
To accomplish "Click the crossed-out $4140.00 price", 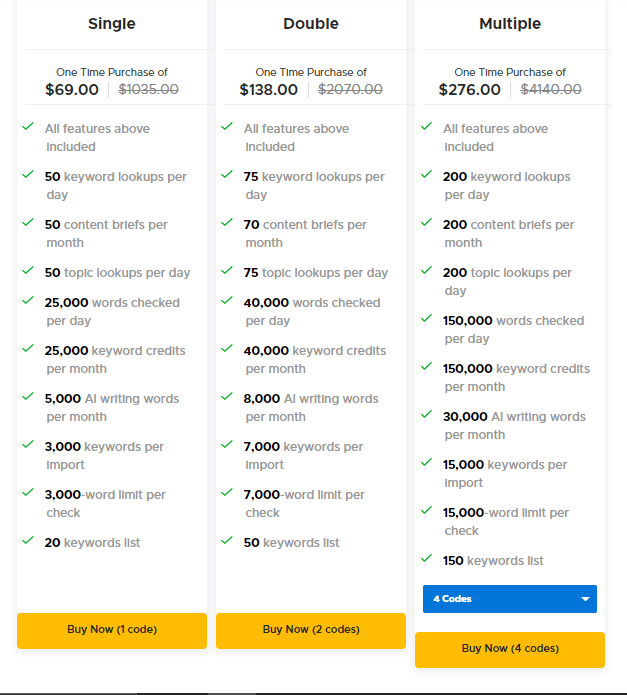I will tap(551, 89).
